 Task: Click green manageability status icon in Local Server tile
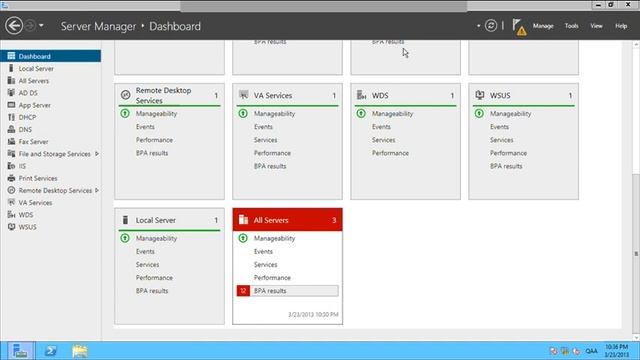tap(125, 238)
